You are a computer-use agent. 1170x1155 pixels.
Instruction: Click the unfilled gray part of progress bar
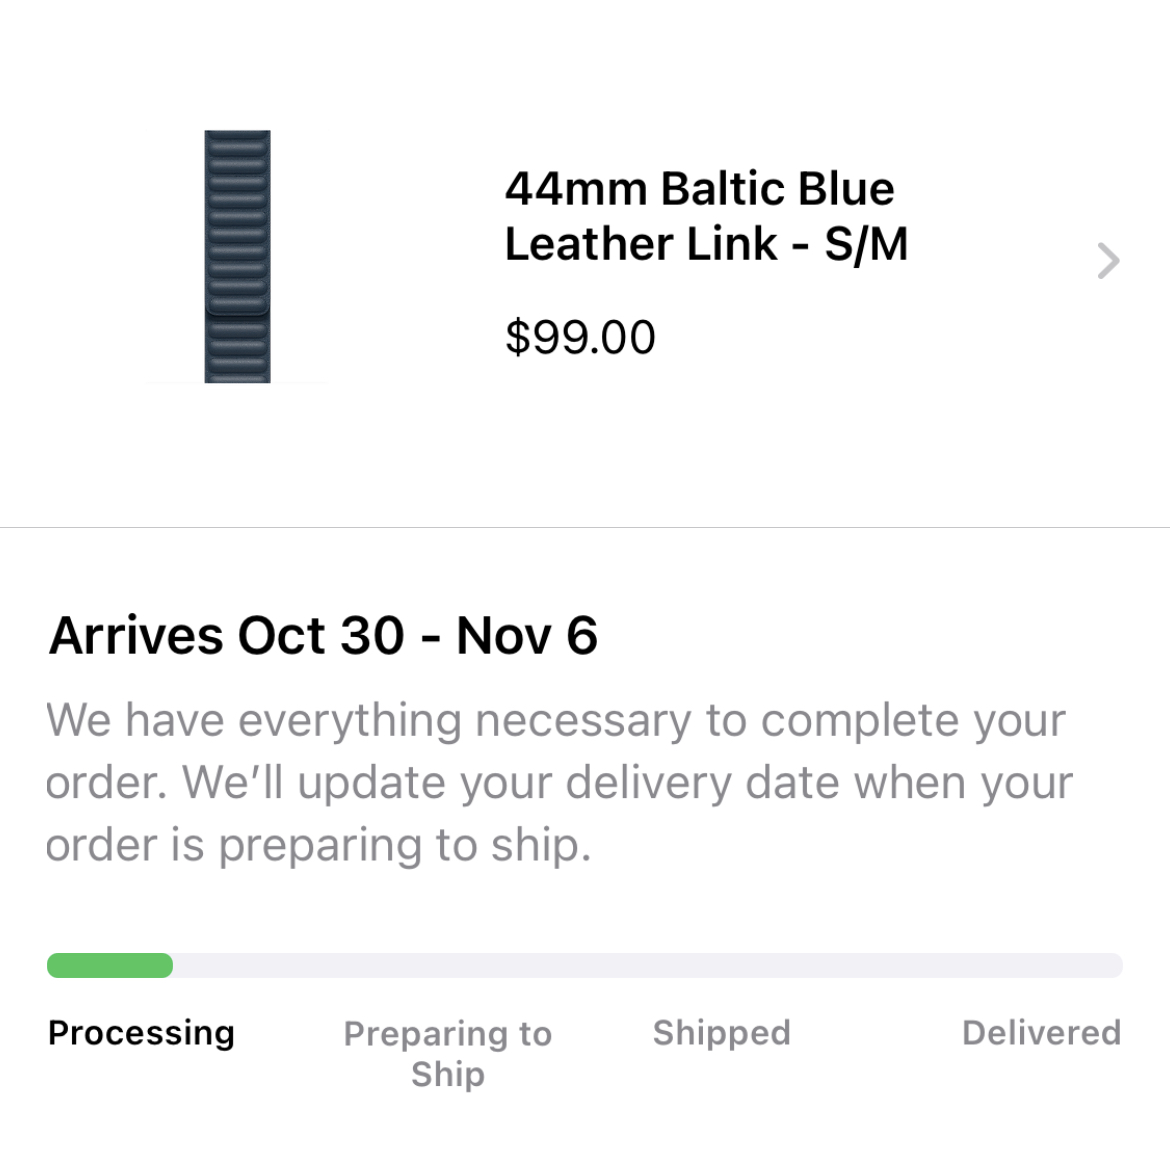point(648,965)
